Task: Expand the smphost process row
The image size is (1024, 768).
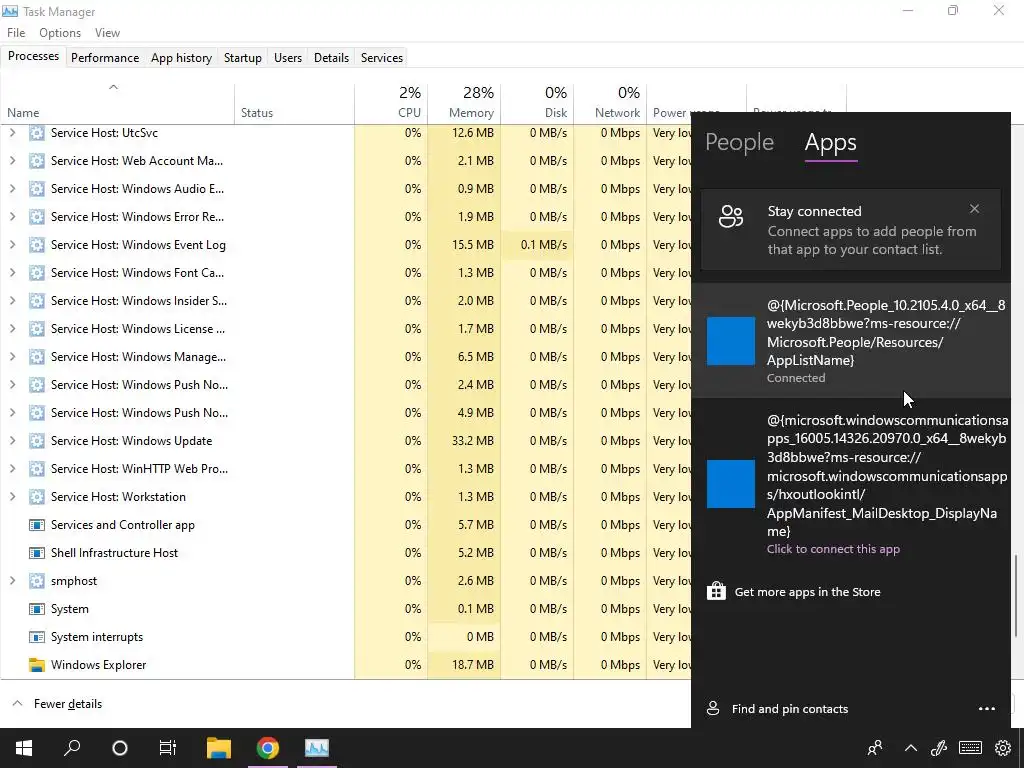Action: point(12,581)
